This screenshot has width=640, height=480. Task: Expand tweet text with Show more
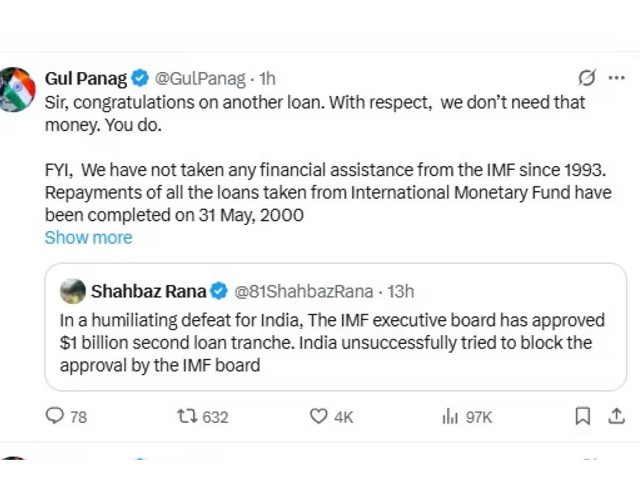click(89, 238)
